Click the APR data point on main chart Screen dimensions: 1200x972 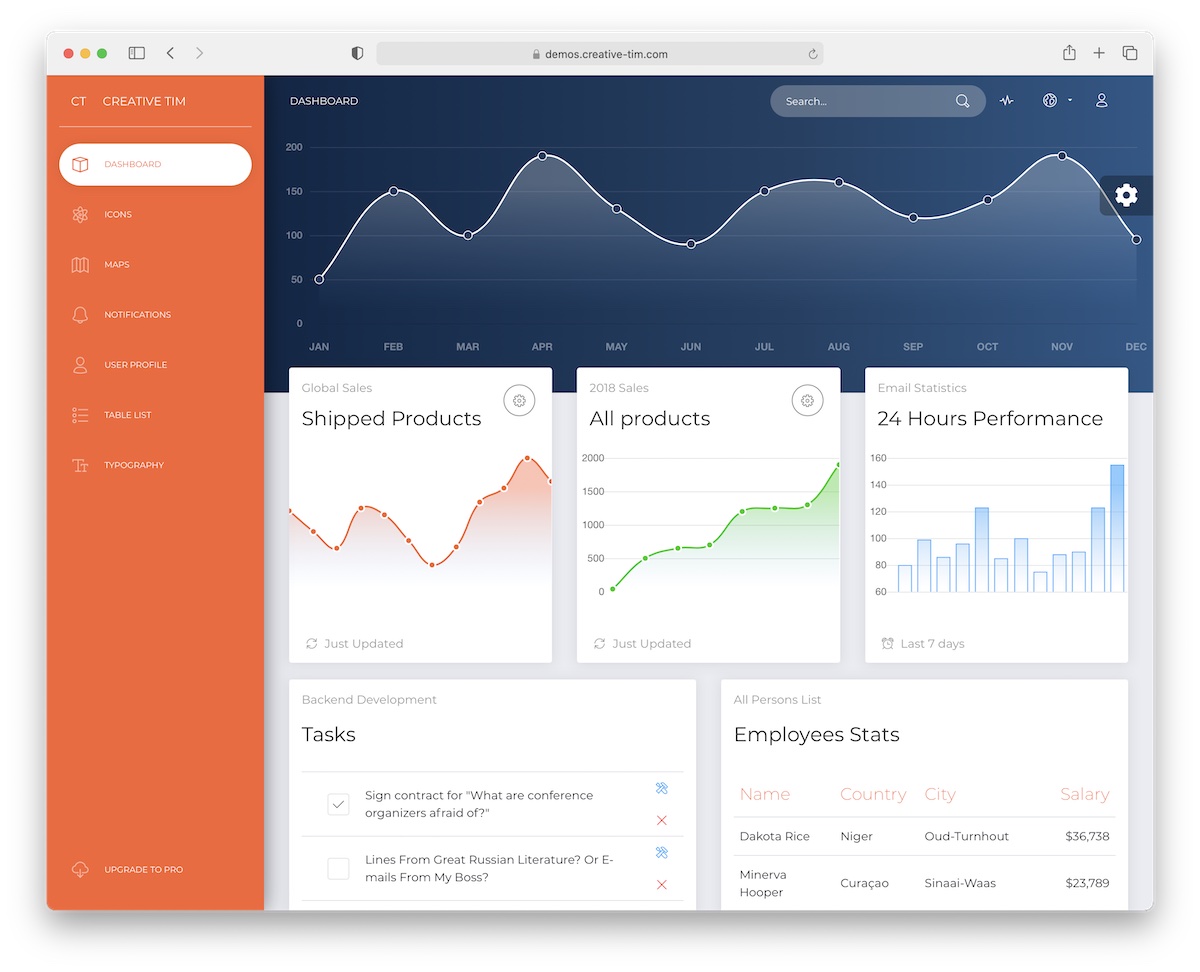(x=542, y=156)
